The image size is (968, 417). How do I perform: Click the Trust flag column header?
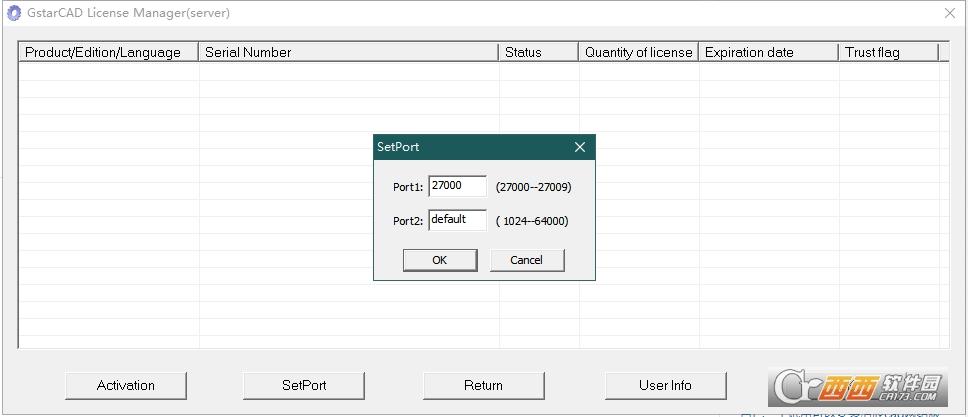tap(889, 53)
